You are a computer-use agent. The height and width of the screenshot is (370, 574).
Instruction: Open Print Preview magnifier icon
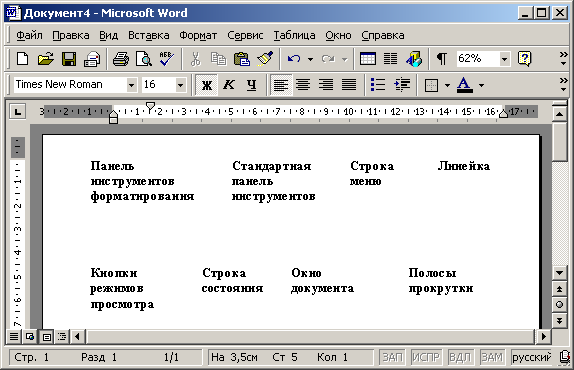(x=144, y=59)
